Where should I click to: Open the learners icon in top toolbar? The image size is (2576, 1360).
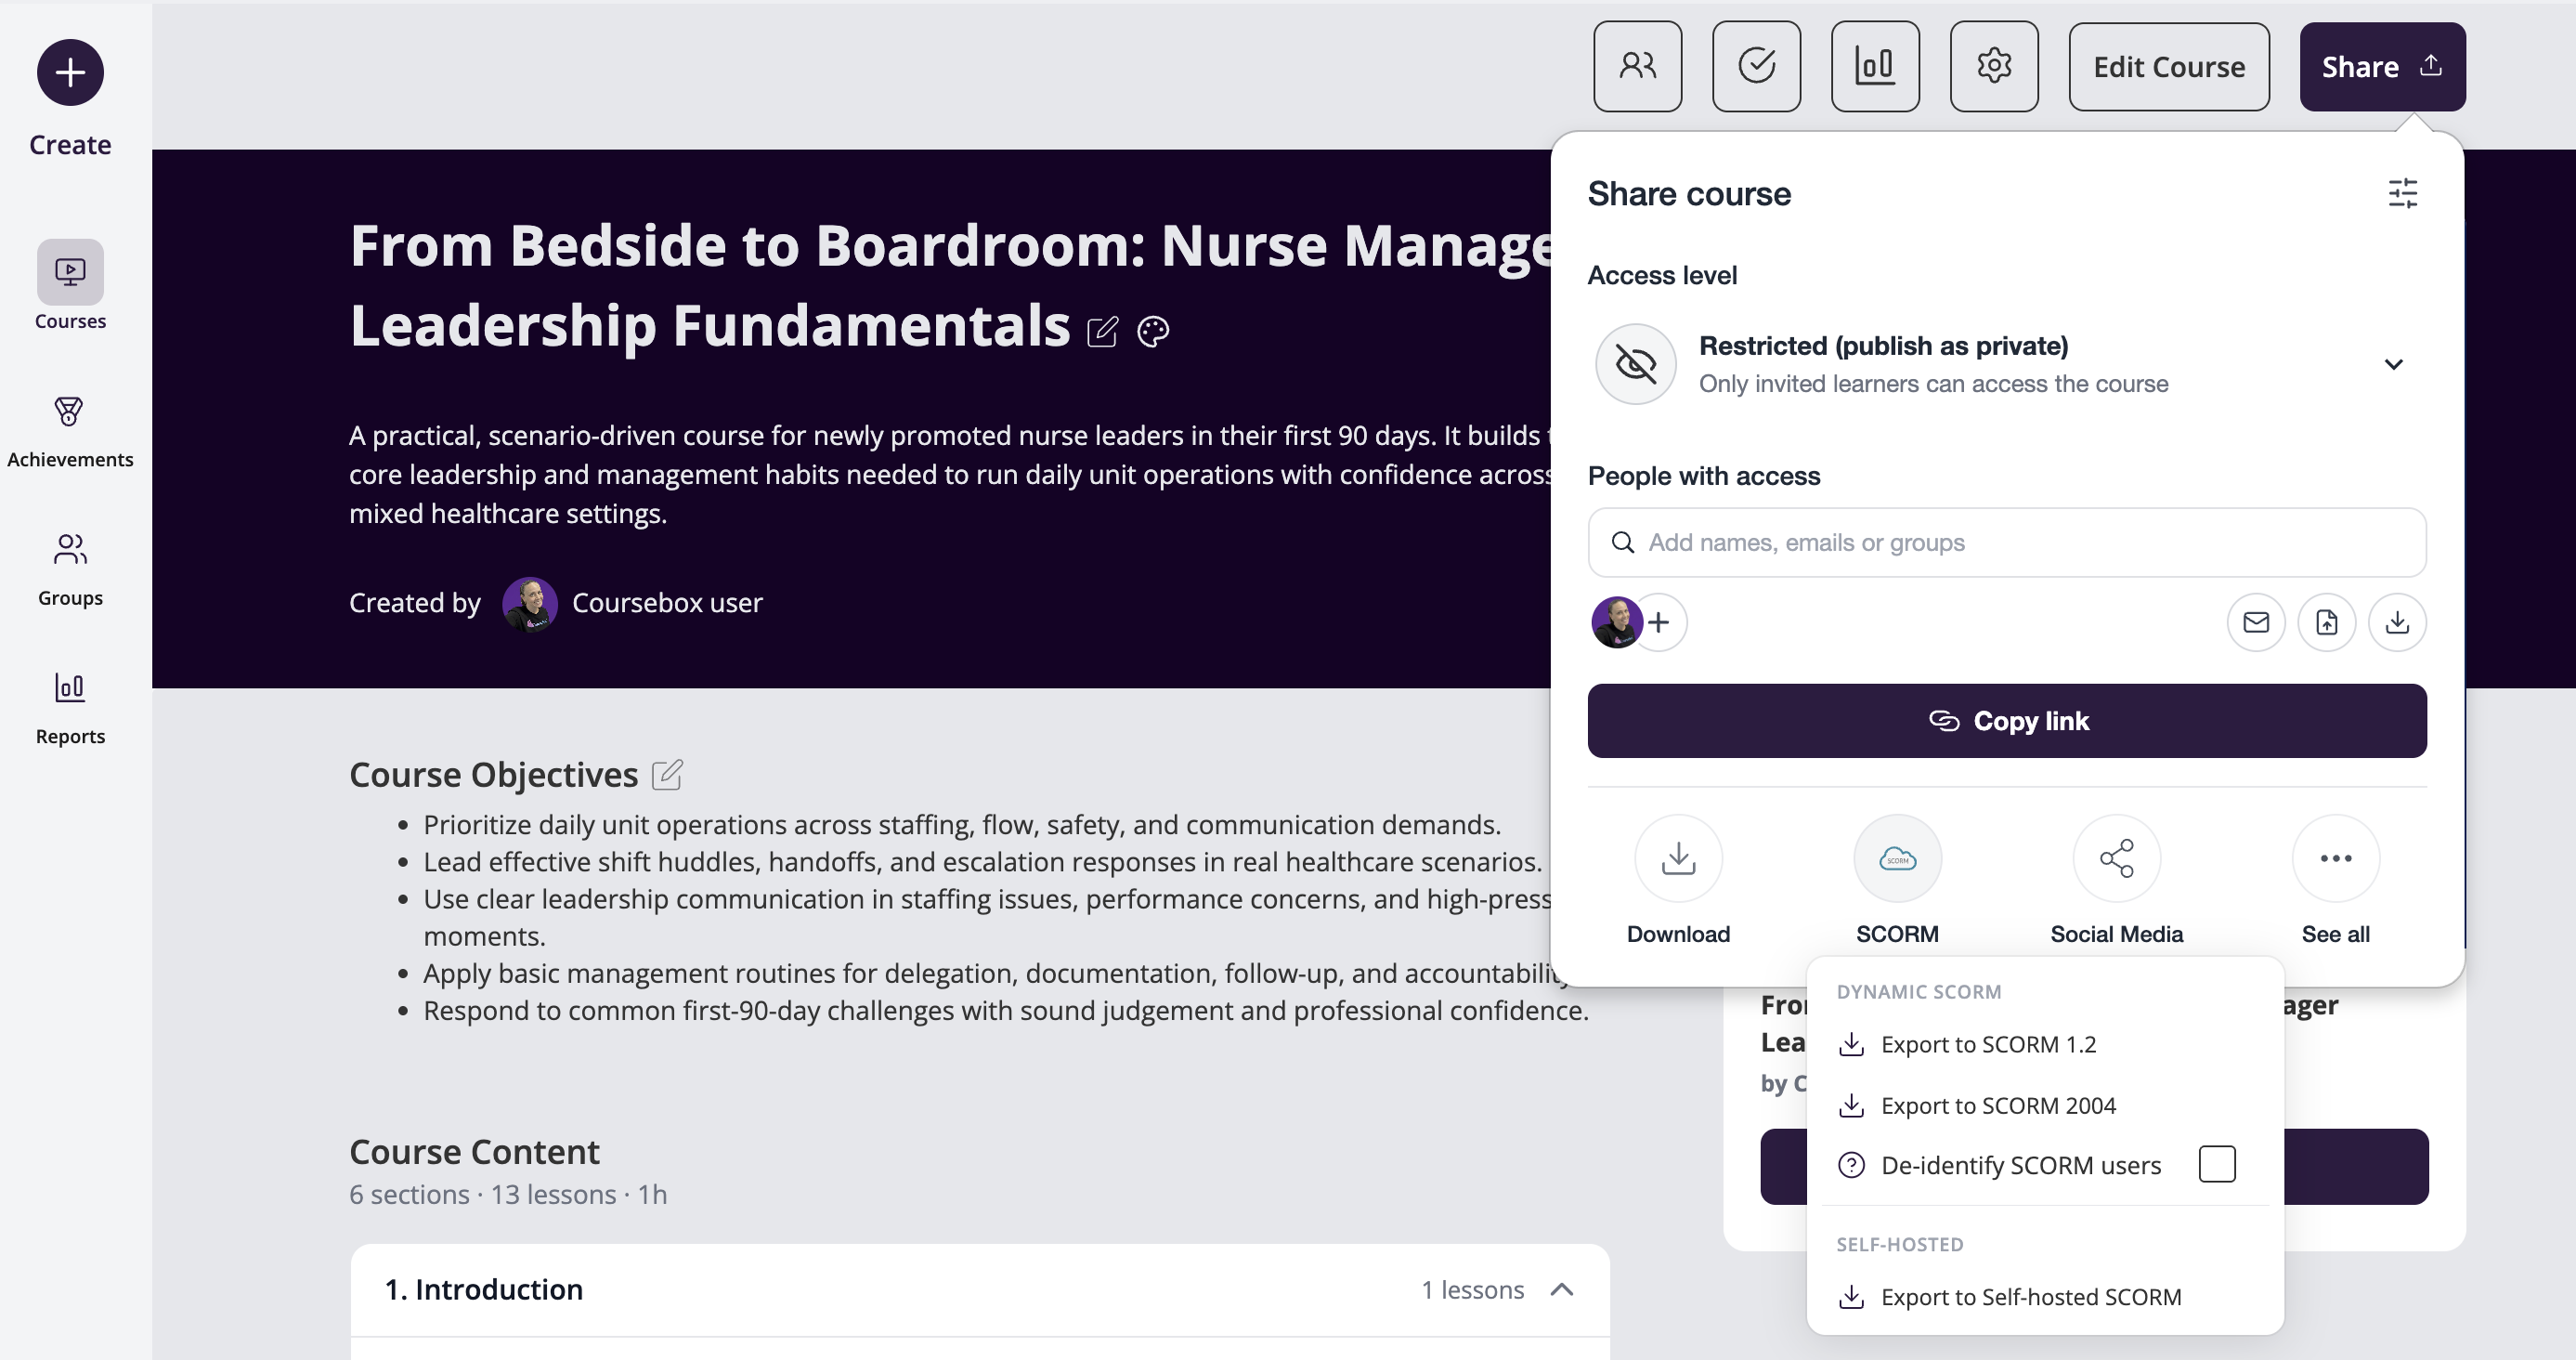(x=1637, y=66)
